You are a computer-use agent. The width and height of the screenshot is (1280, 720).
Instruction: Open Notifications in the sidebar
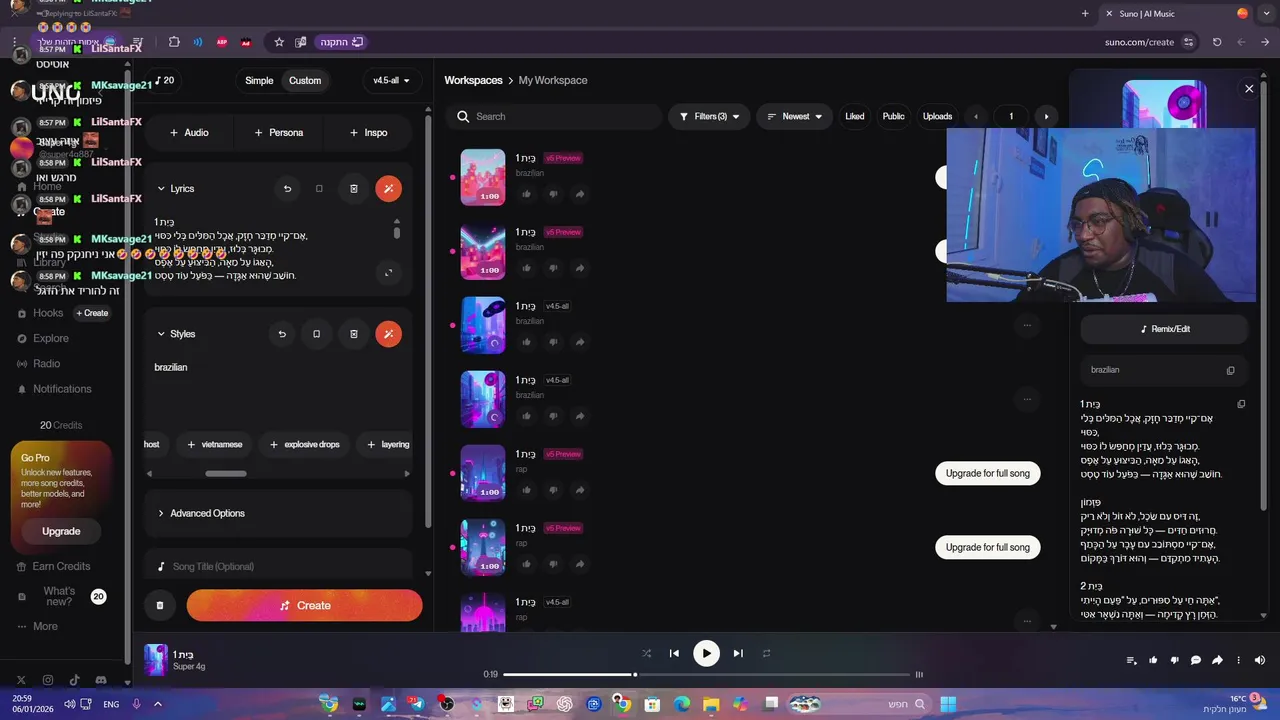tap(54, 388)
